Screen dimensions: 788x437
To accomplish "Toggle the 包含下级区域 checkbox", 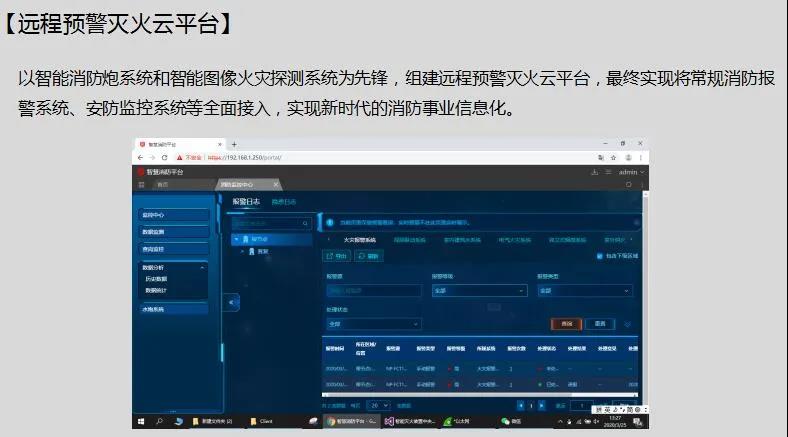I will 598,256.
